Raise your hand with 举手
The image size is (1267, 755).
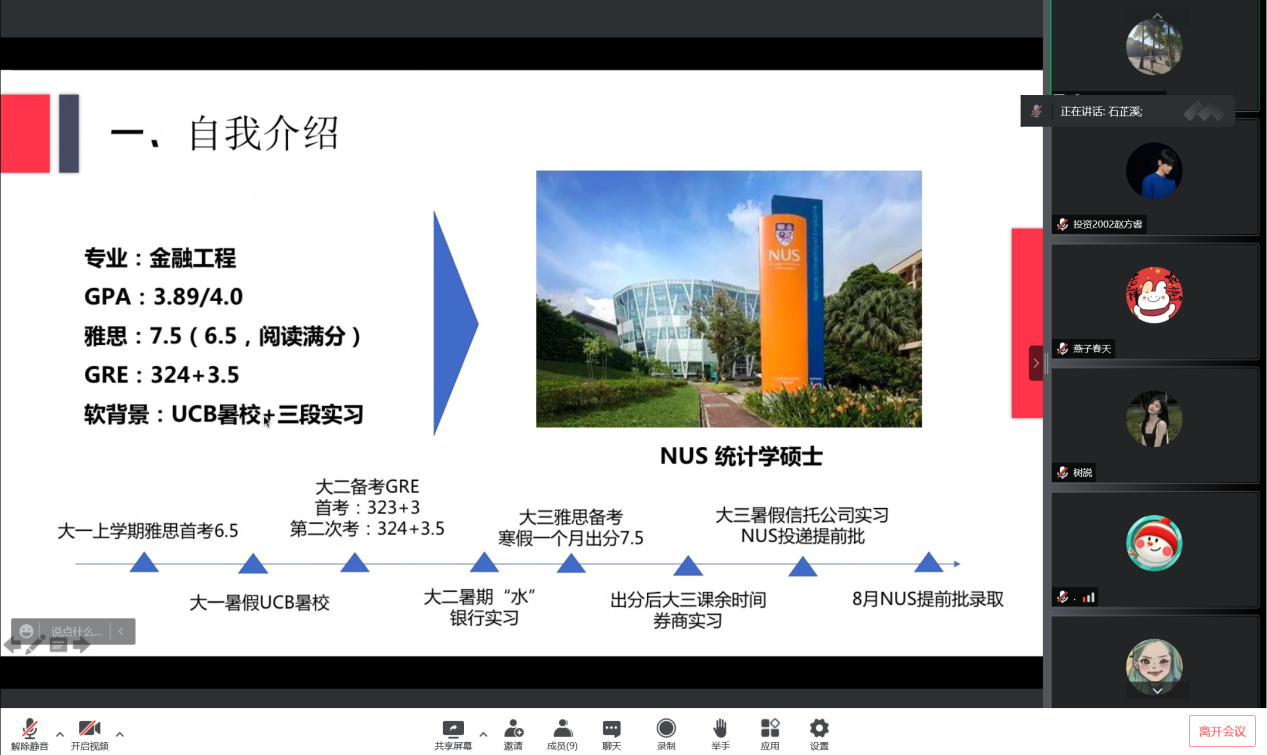[719, 734]
